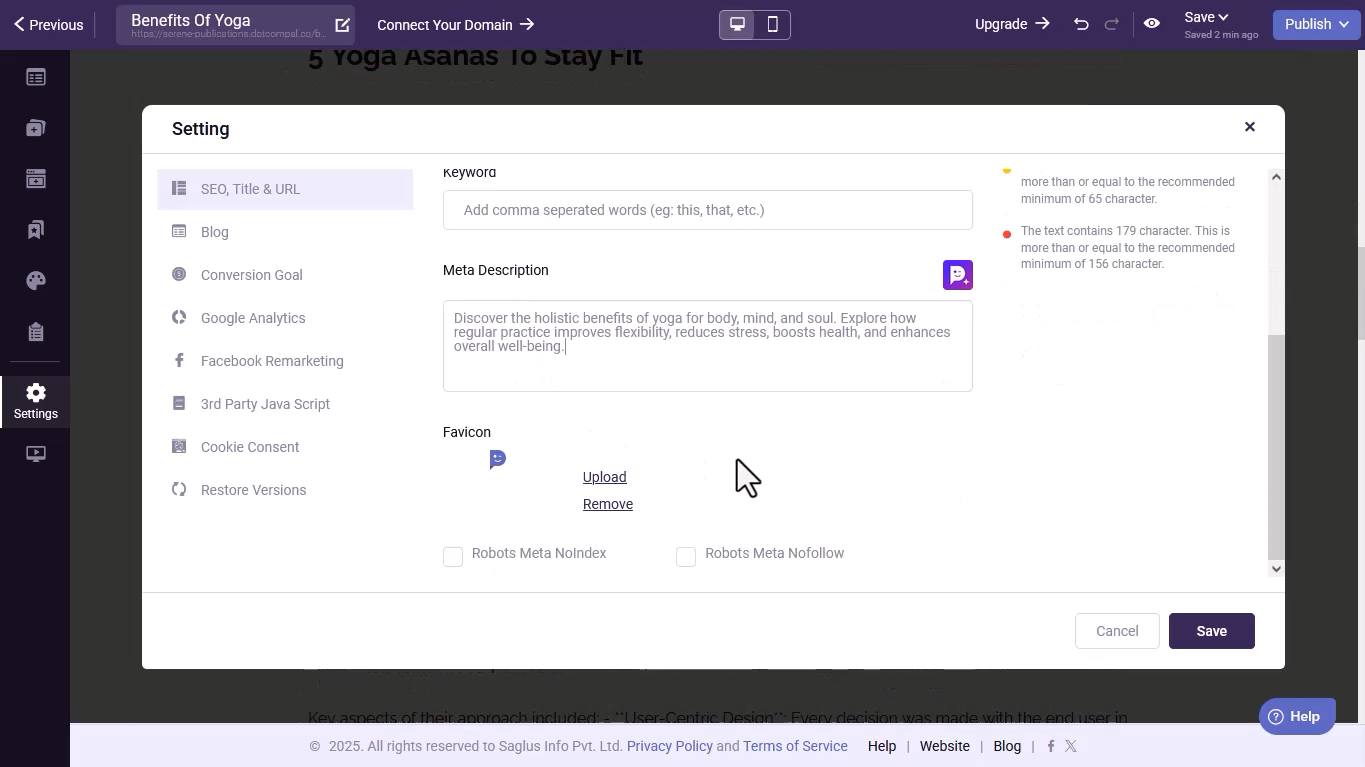Close the Setting dialog

1249,127
